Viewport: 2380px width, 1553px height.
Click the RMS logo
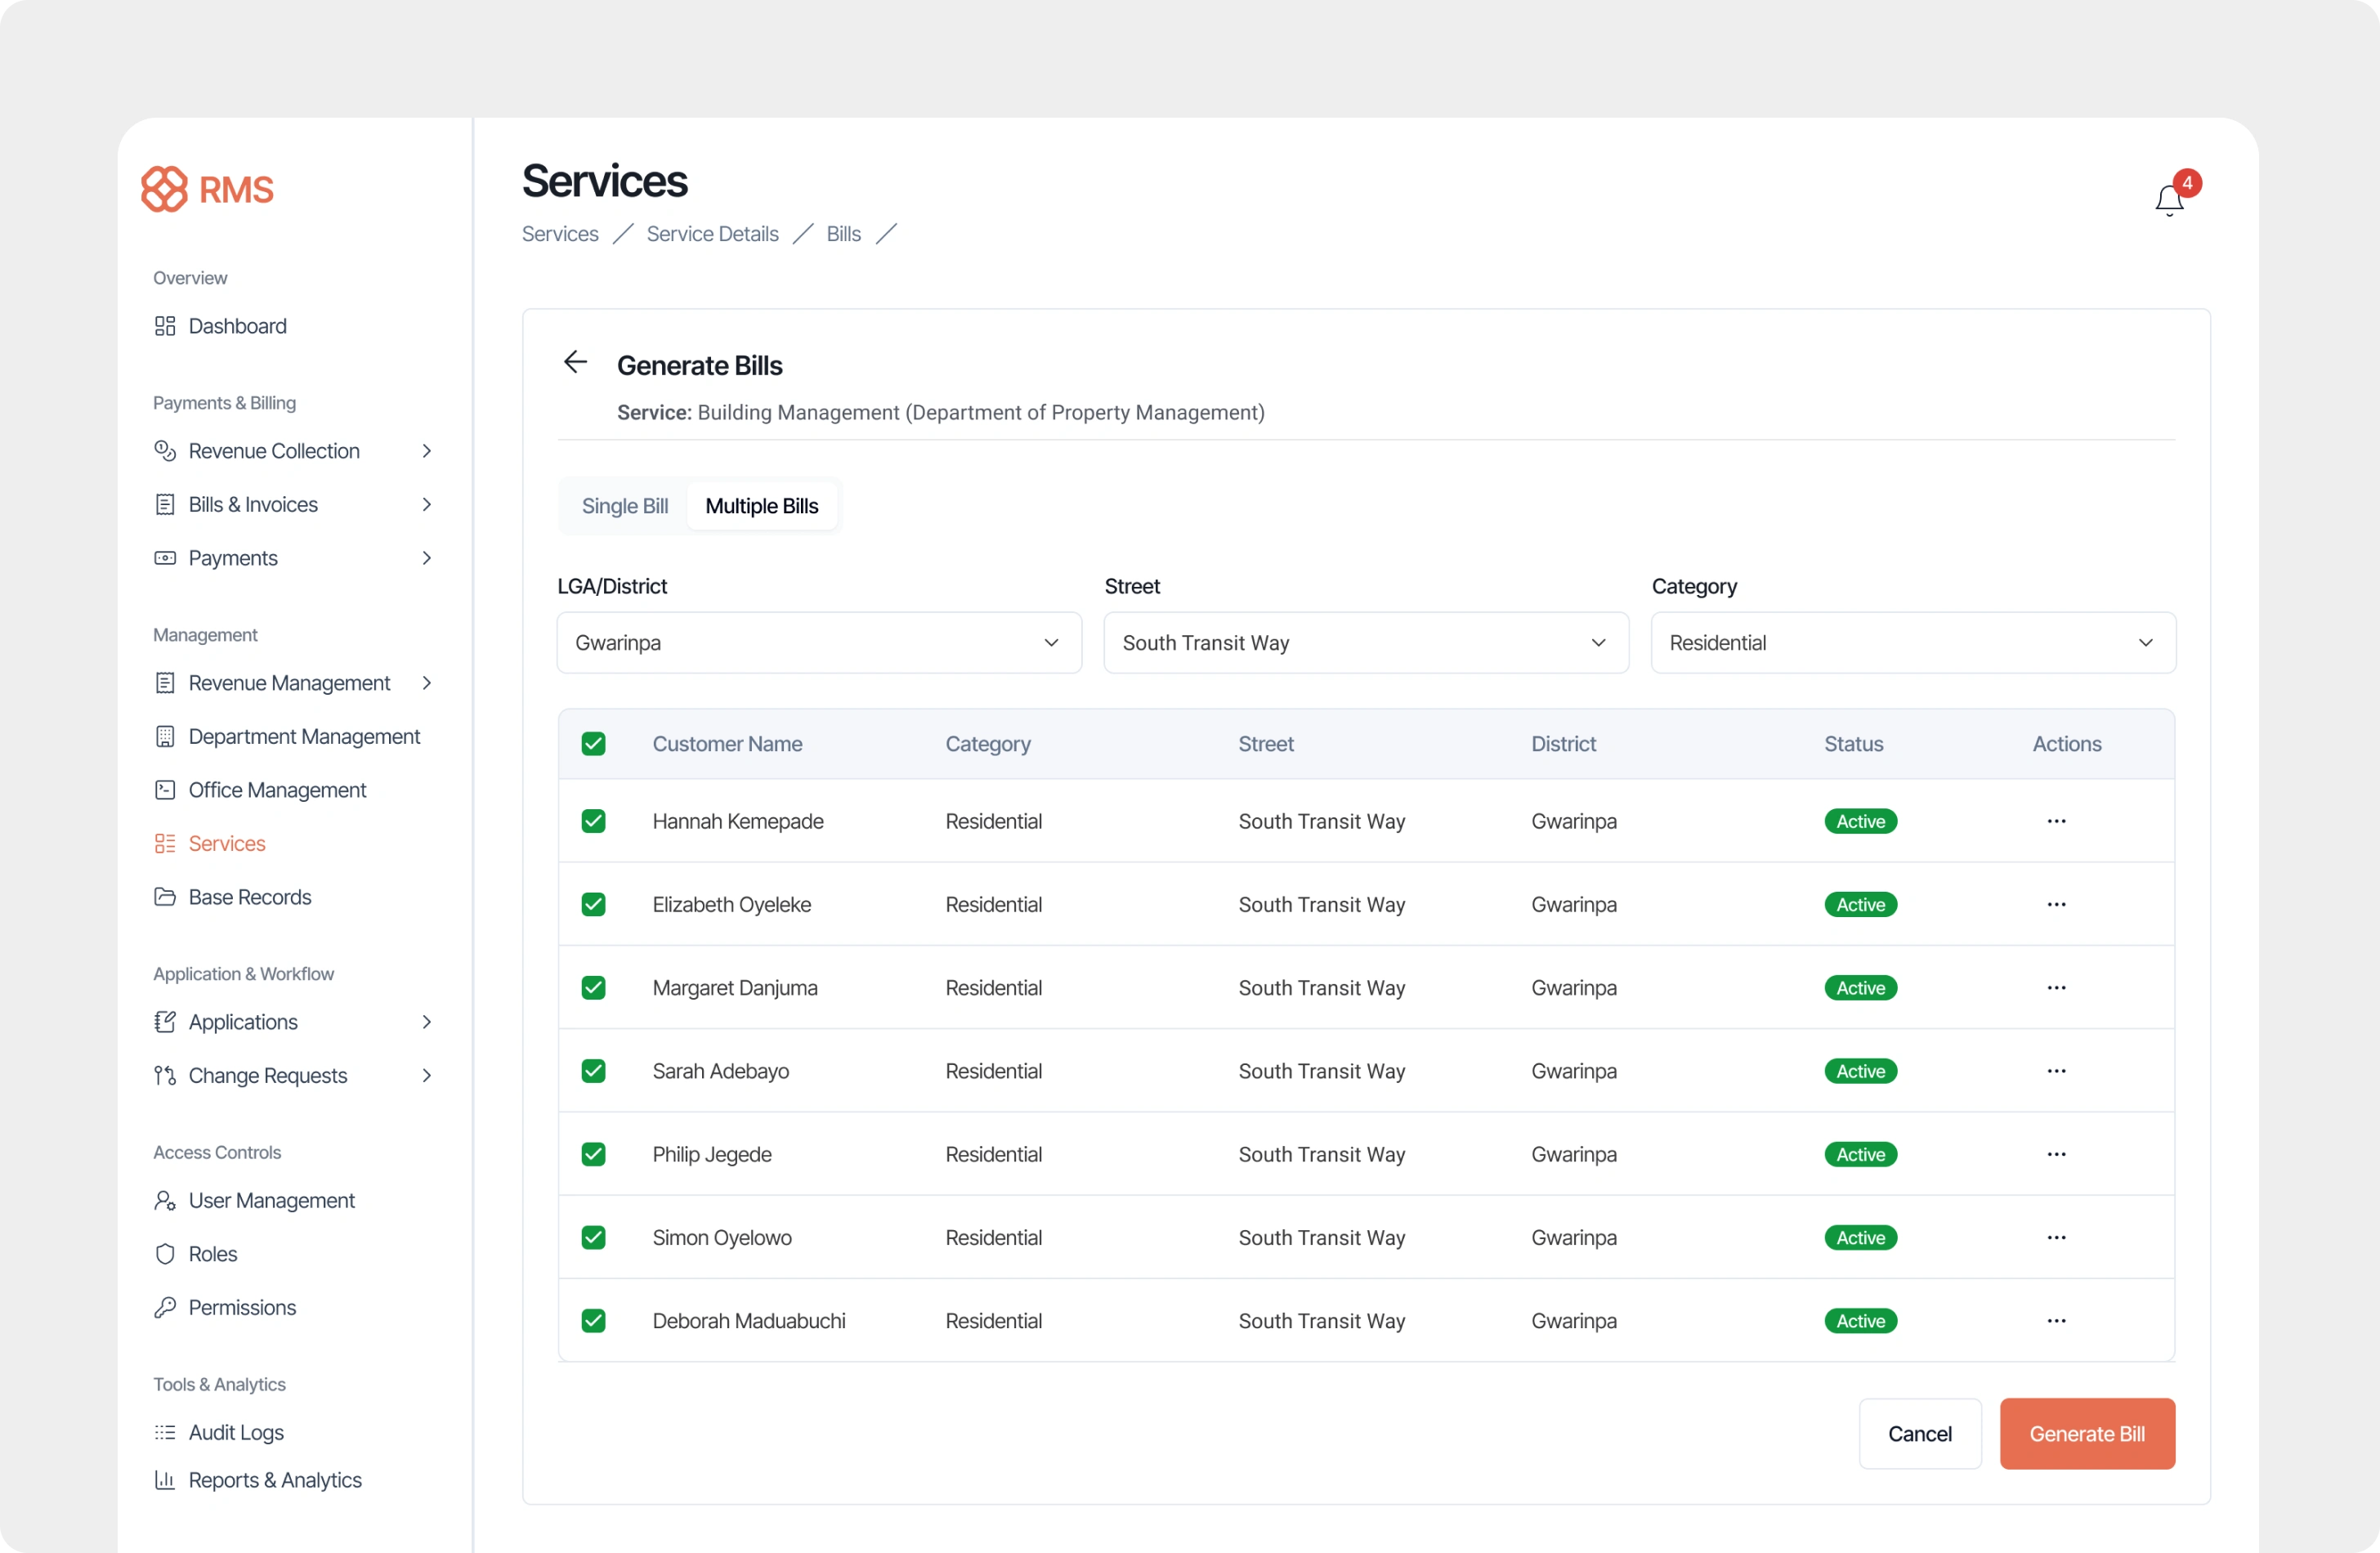(207, 189)
